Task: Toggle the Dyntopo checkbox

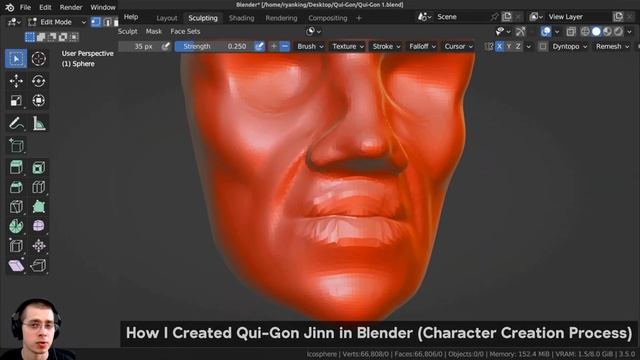Action: (x=542, y=47)
